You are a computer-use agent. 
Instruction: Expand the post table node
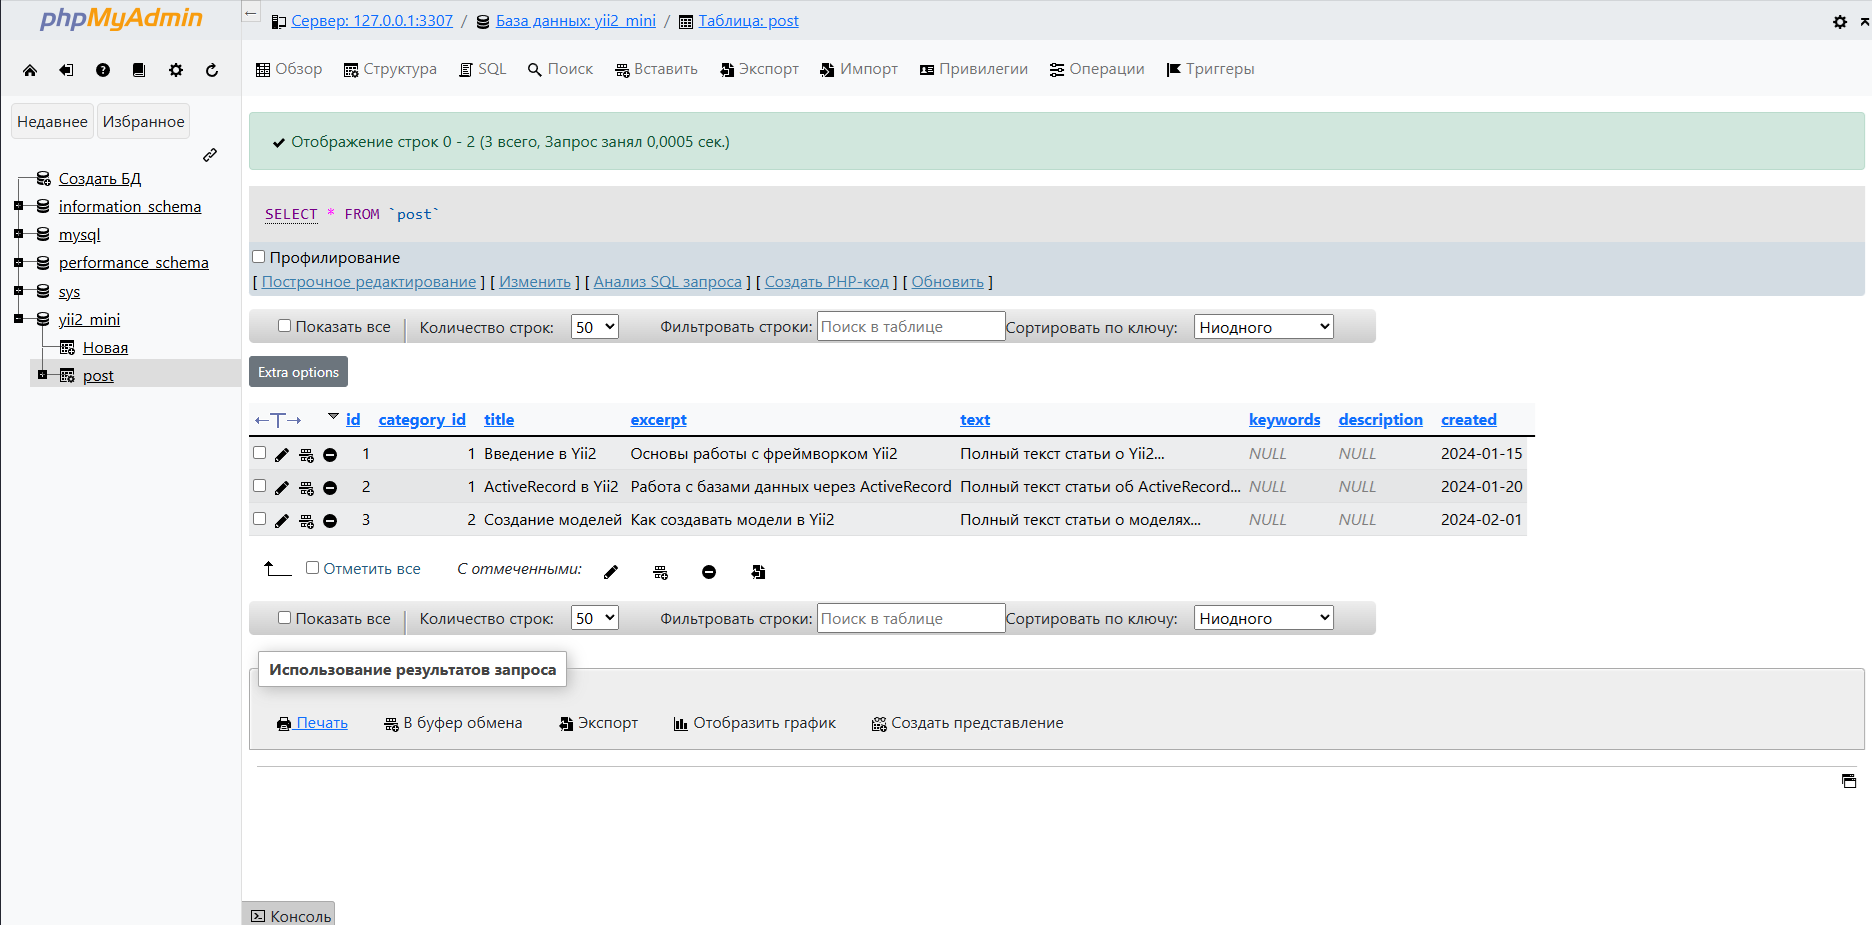click(42, 375)
